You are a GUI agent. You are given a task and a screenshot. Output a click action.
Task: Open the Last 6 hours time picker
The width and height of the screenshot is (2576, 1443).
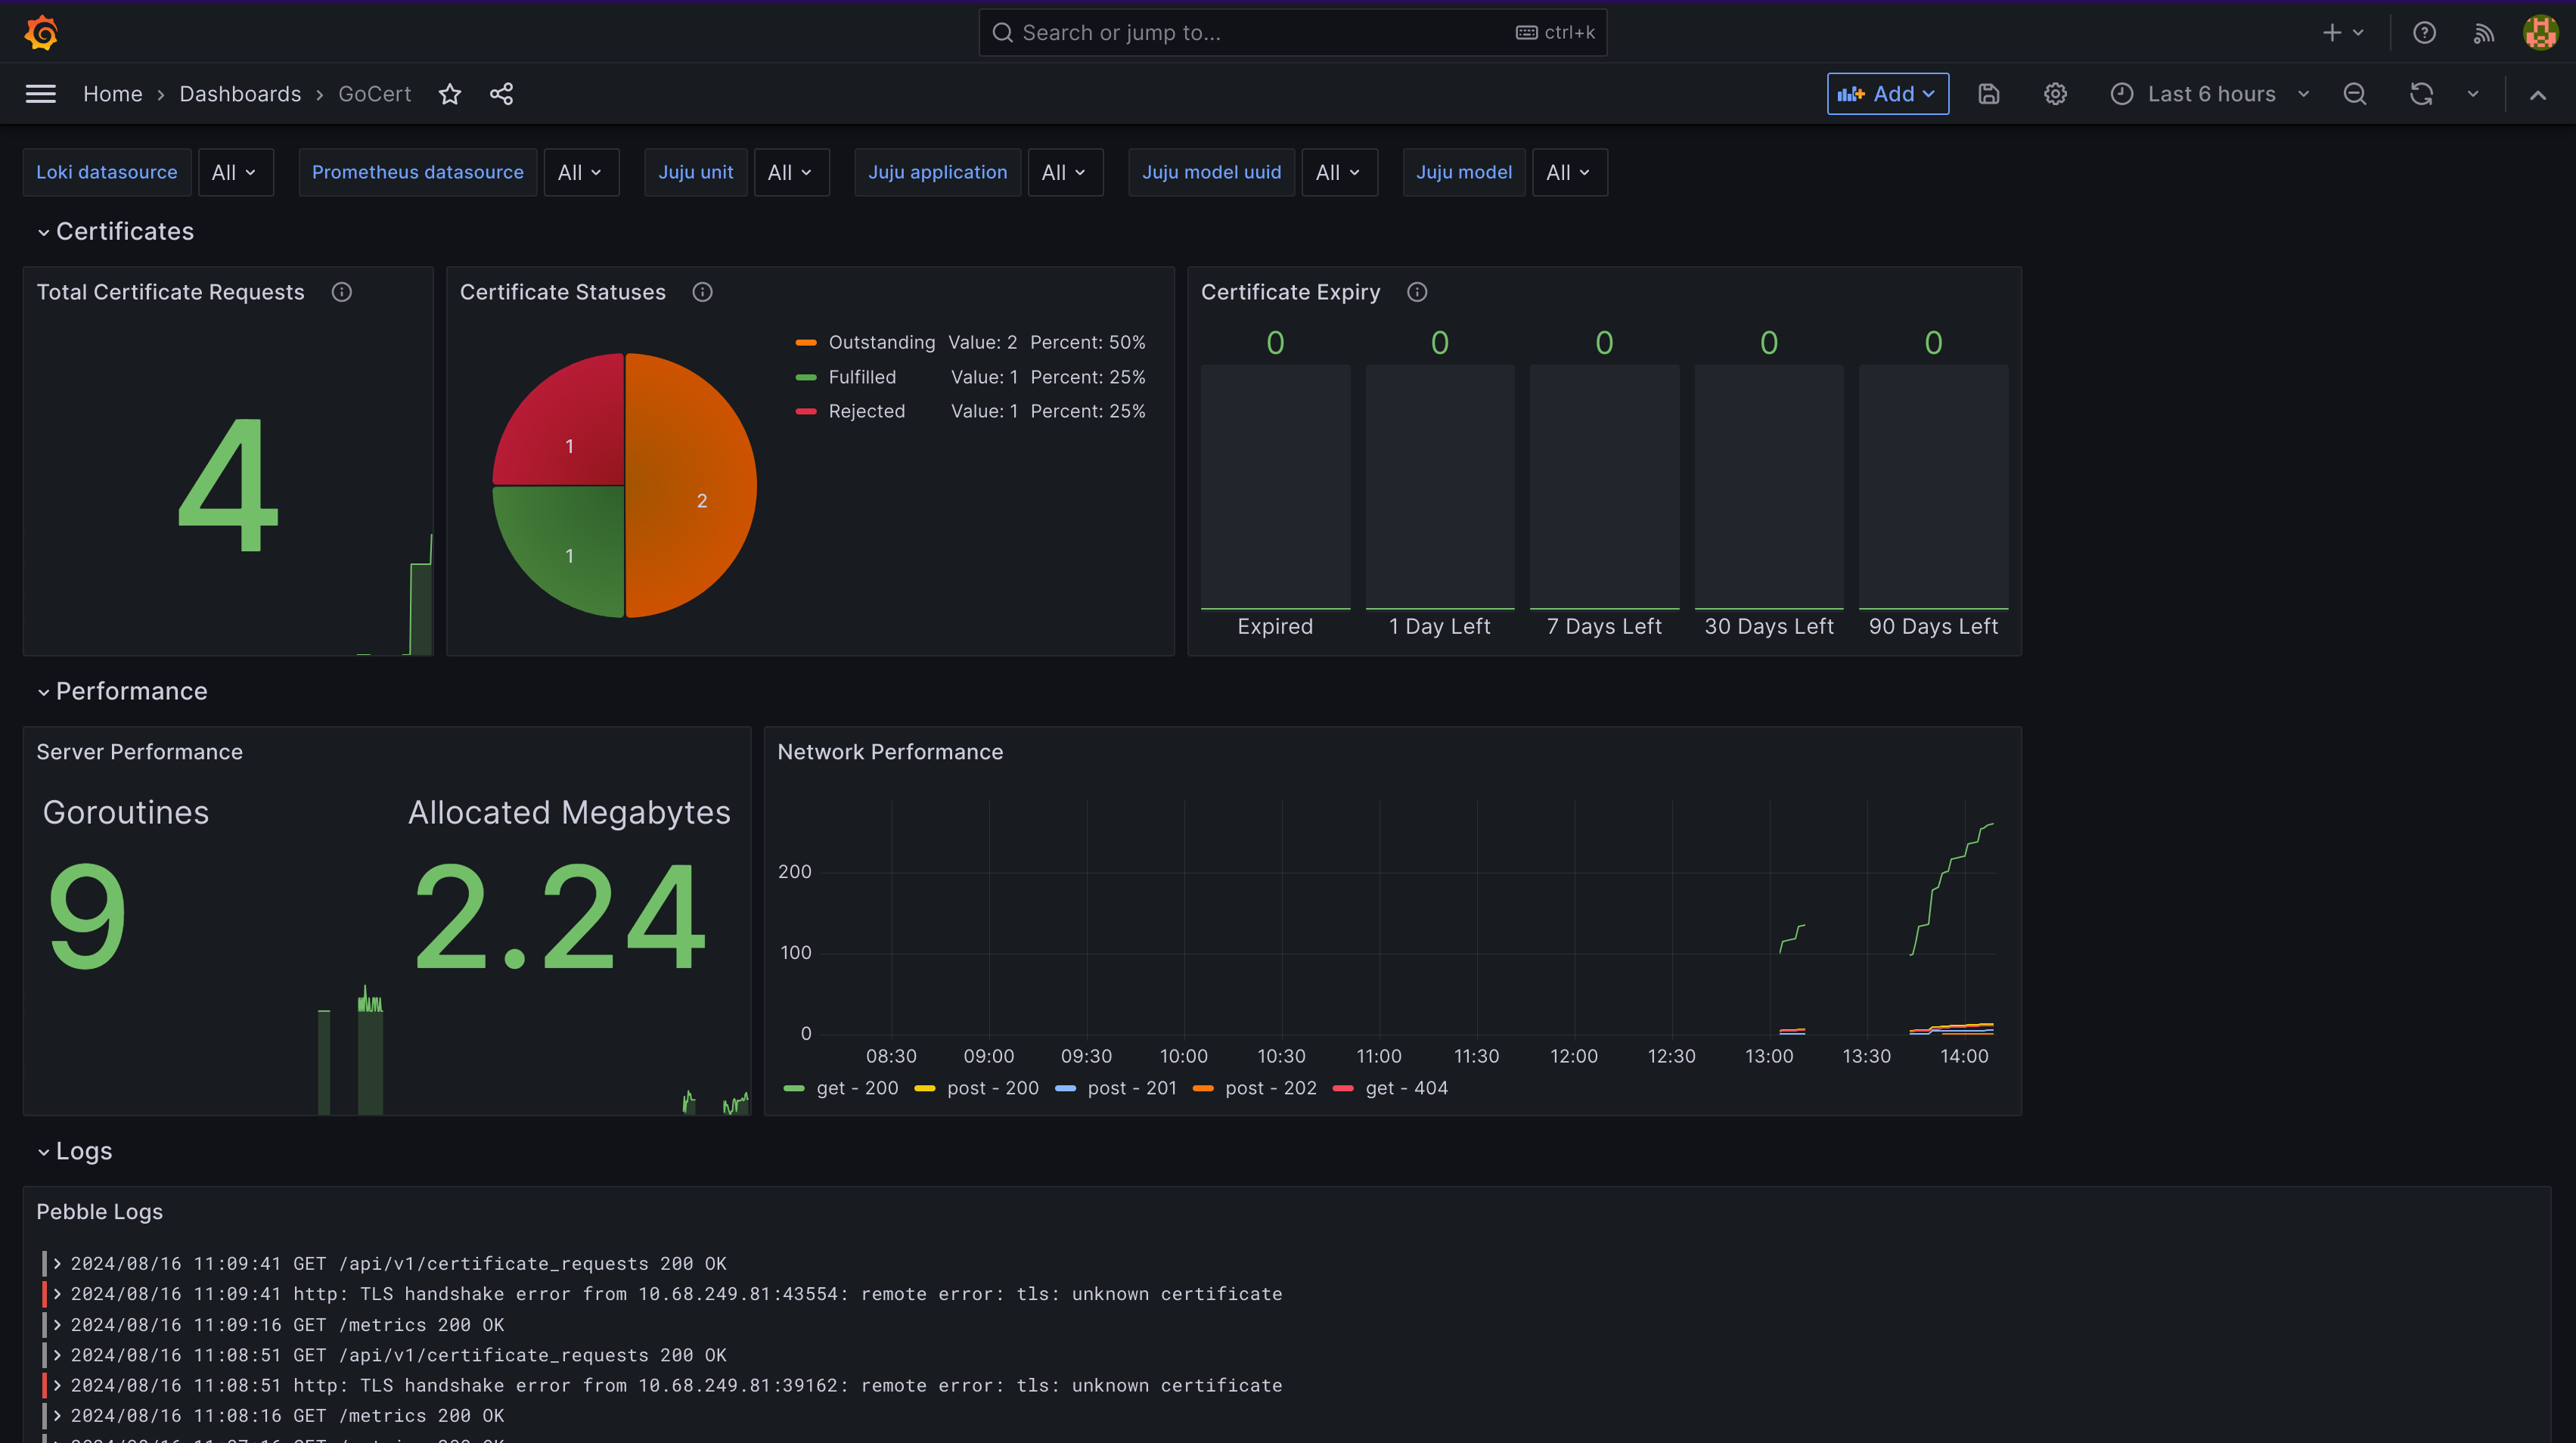click(2210, 94)
